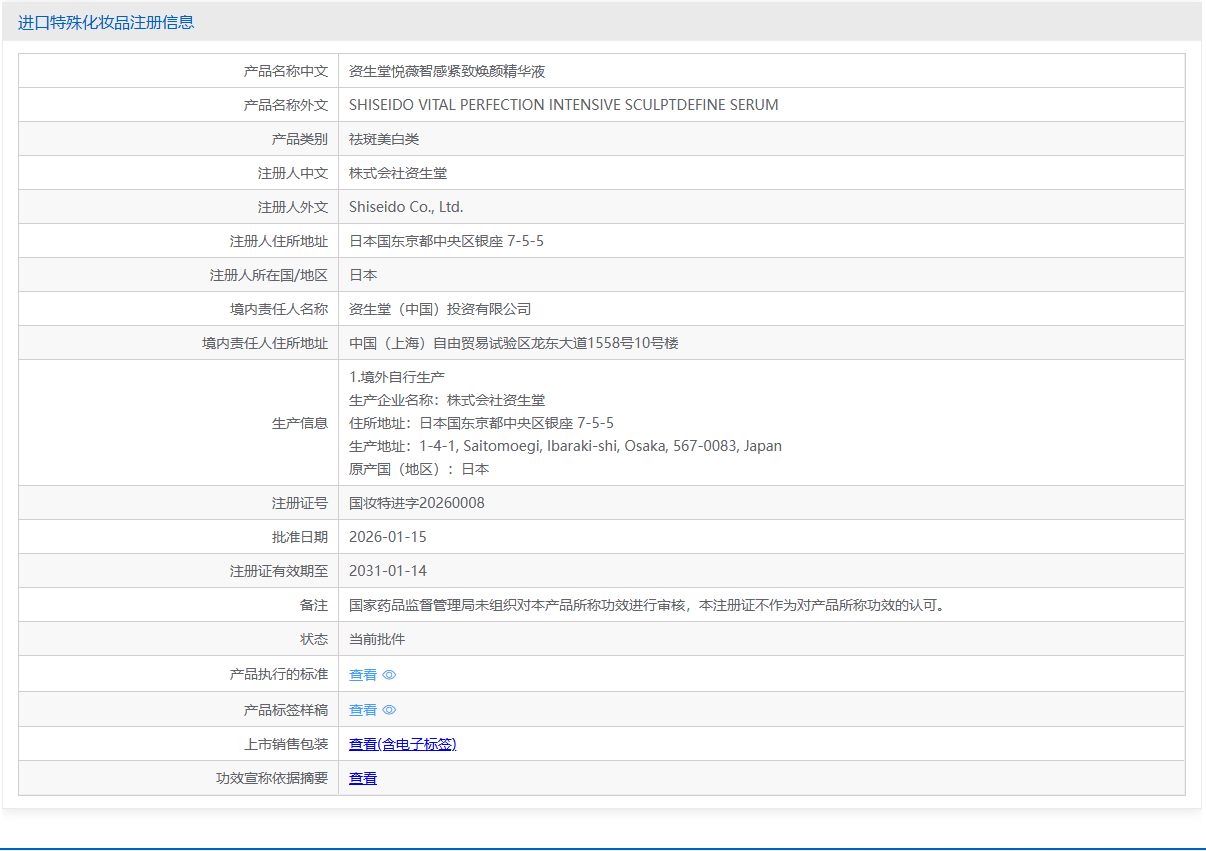Click the line 原产国（地区）：日本
Screen dimensions: 1206x851
coord(419,469)
